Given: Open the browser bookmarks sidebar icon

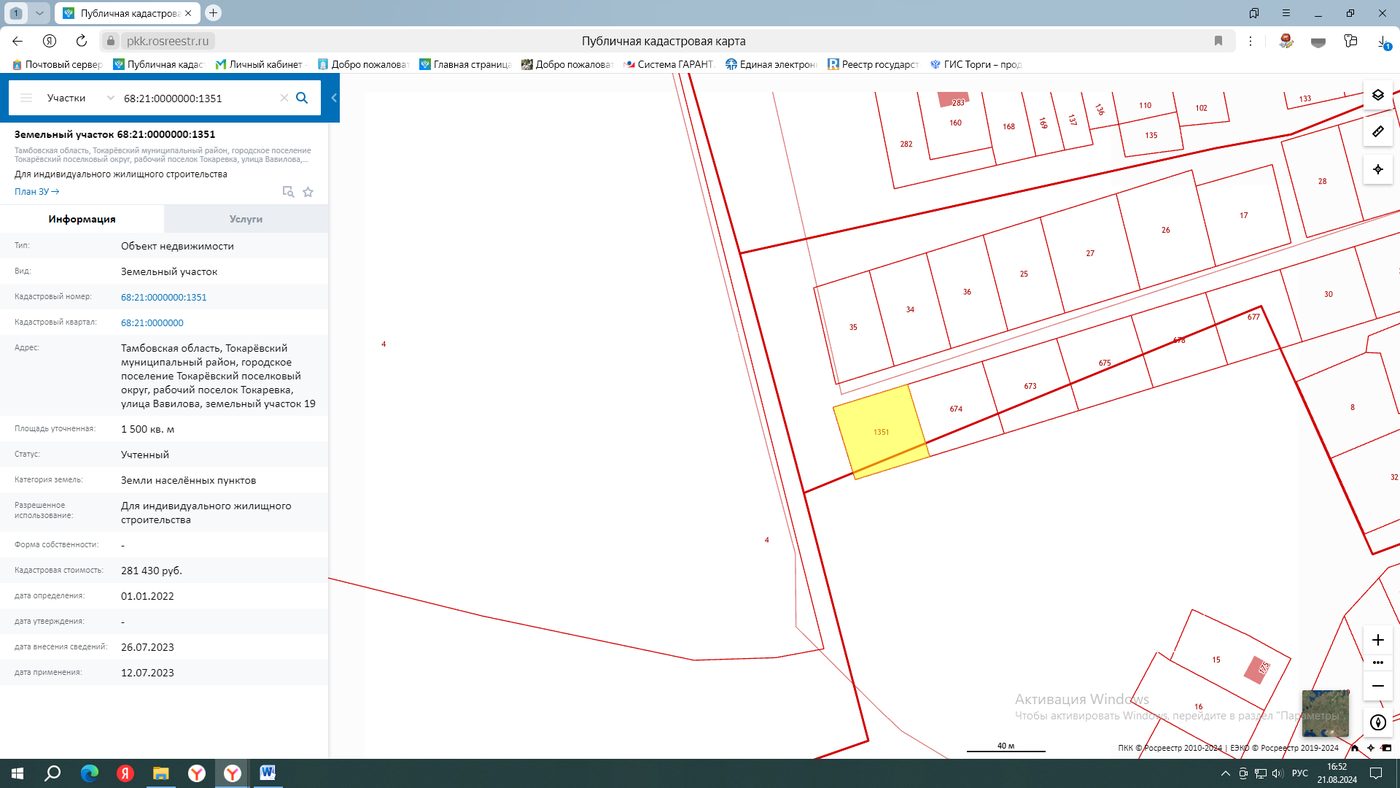Looking at the screenshot, I should [x=1254, y=13].
